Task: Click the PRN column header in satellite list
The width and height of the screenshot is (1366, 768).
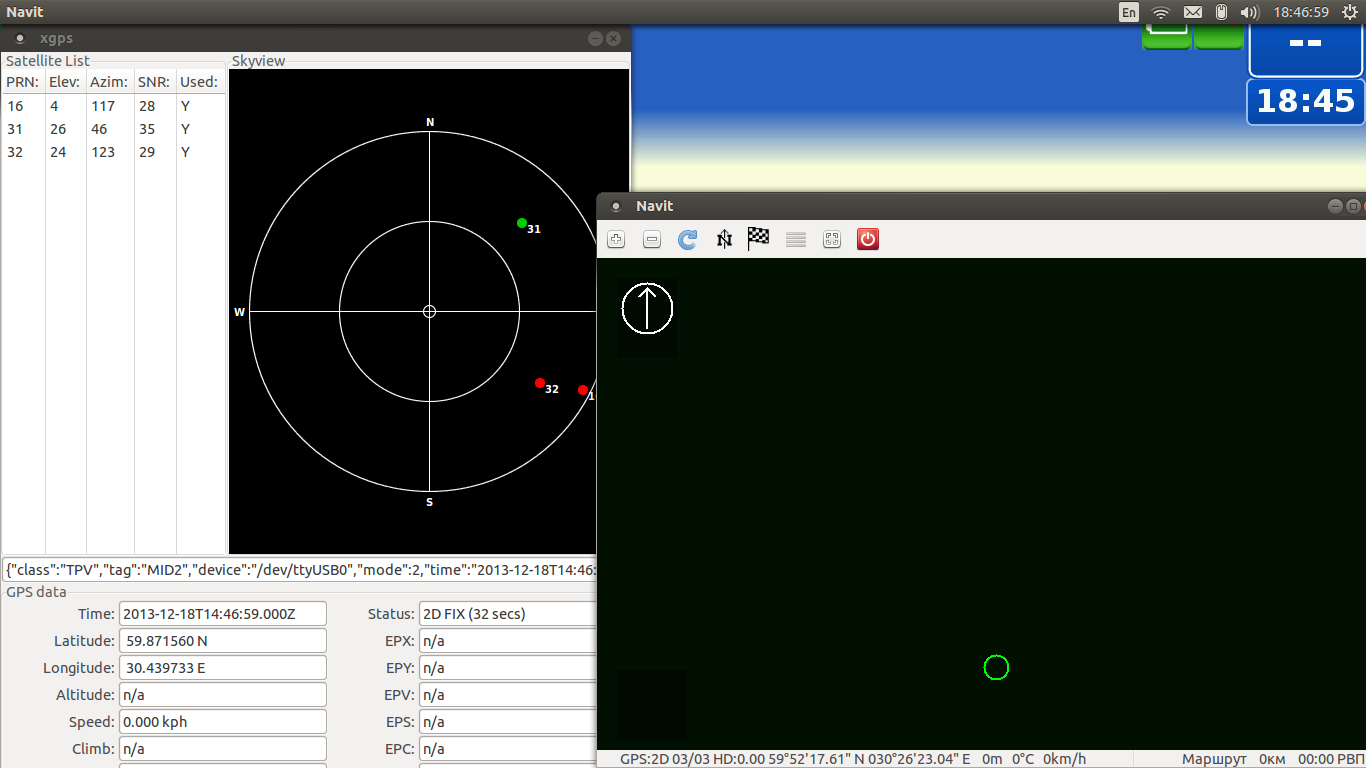Action: click(22, 82)
